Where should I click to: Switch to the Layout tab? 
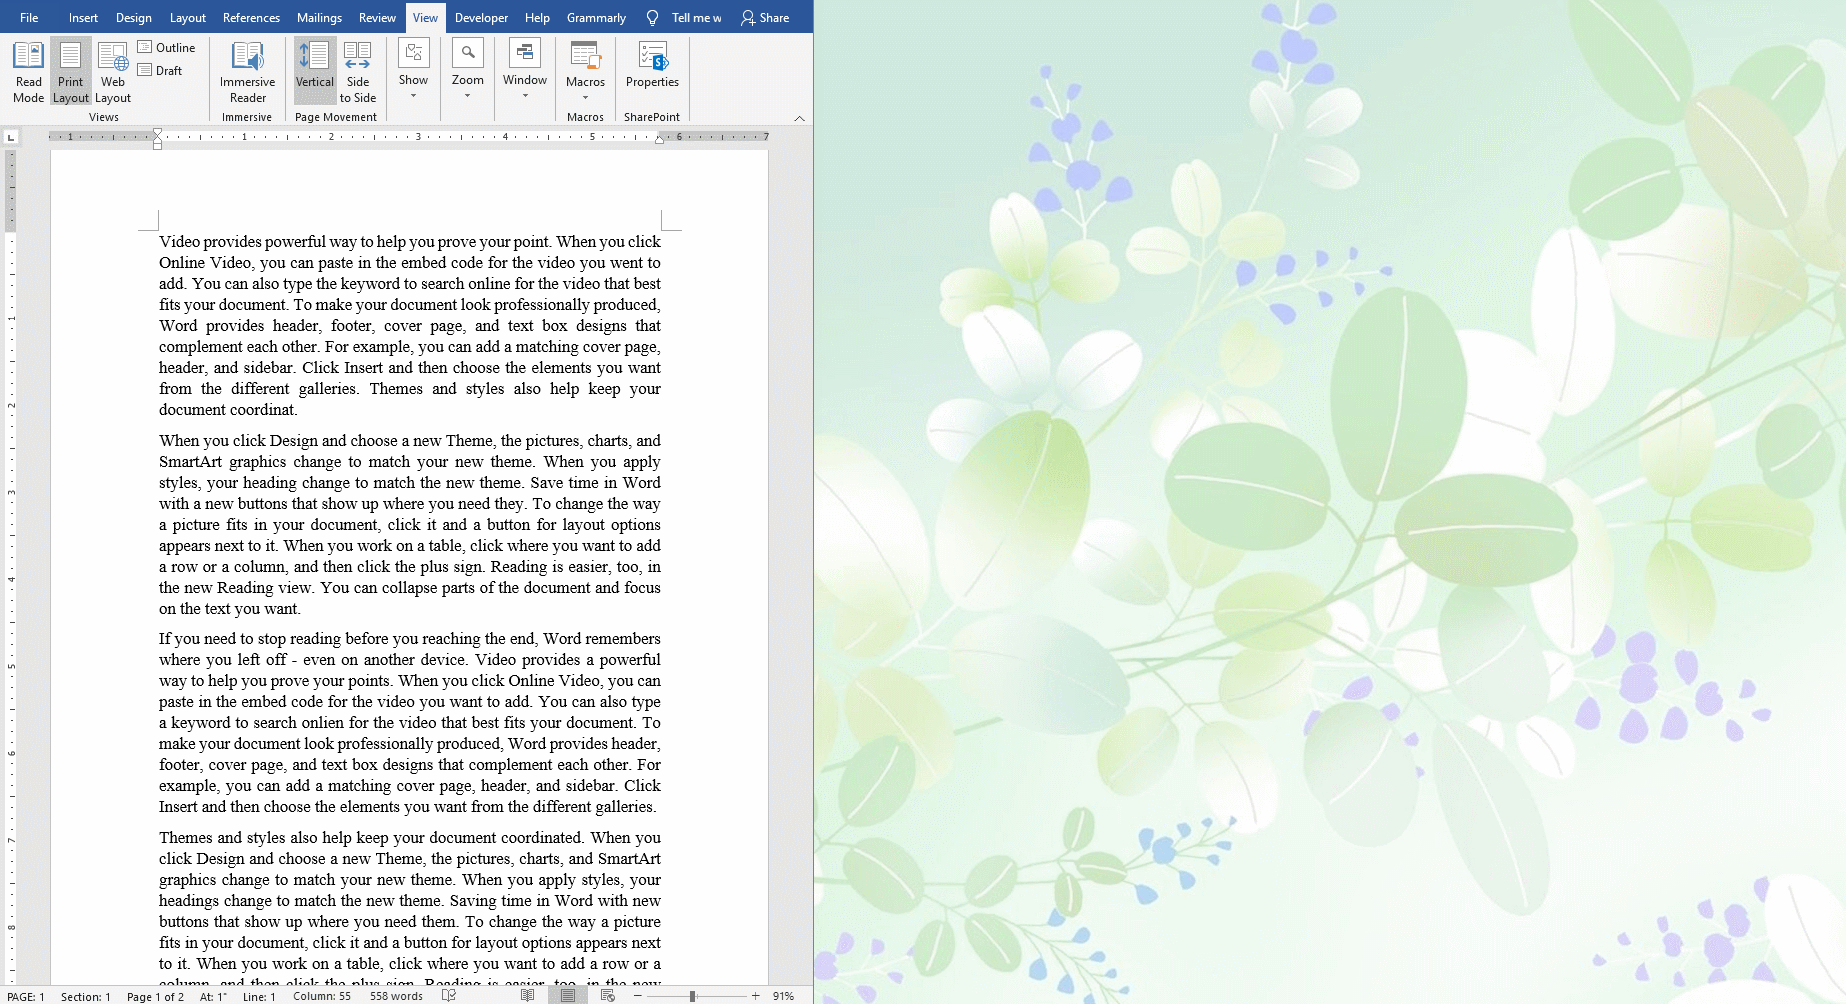tap(187, 17)
